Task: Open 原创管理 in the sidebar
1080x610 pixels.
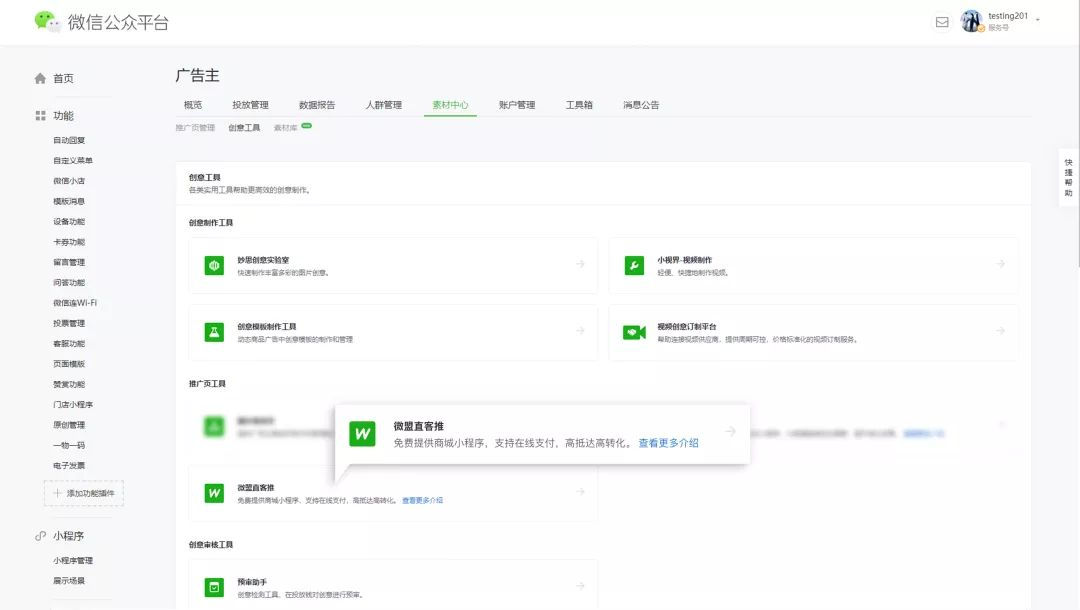Action: (x=69, y=425)
